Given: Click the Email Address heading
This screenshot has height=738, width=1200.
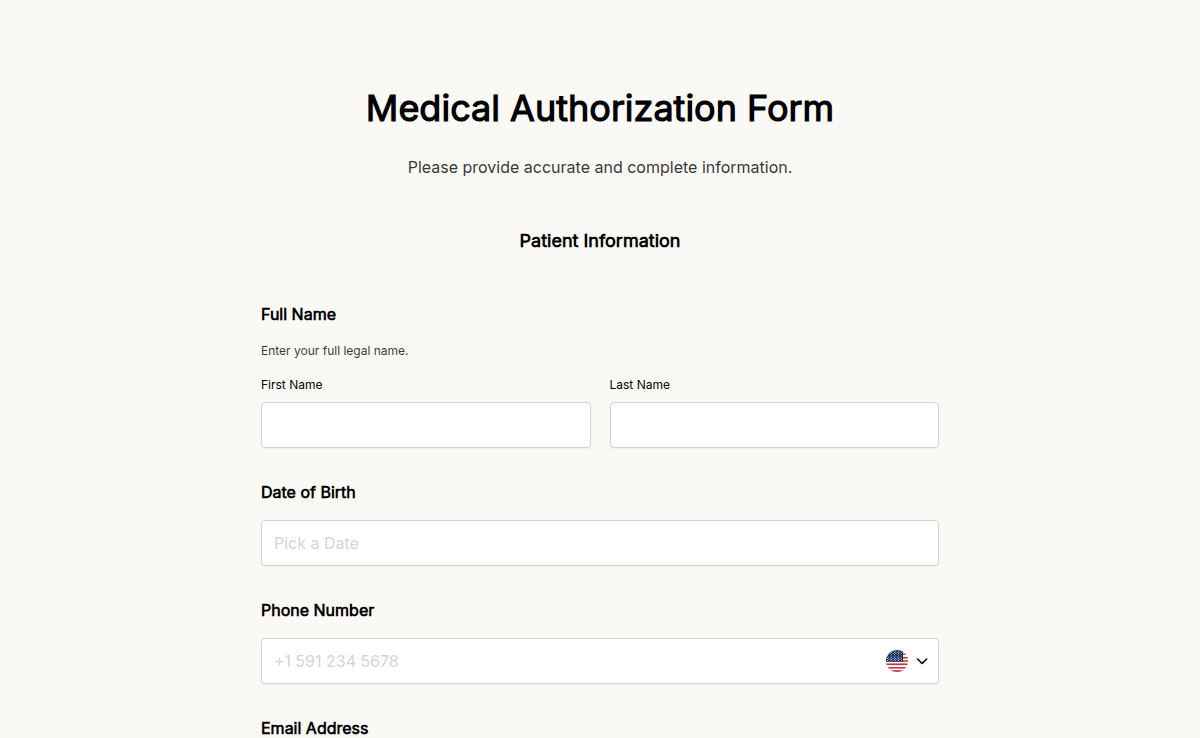Looking at the screenshot, I should (x=314, y=727).
